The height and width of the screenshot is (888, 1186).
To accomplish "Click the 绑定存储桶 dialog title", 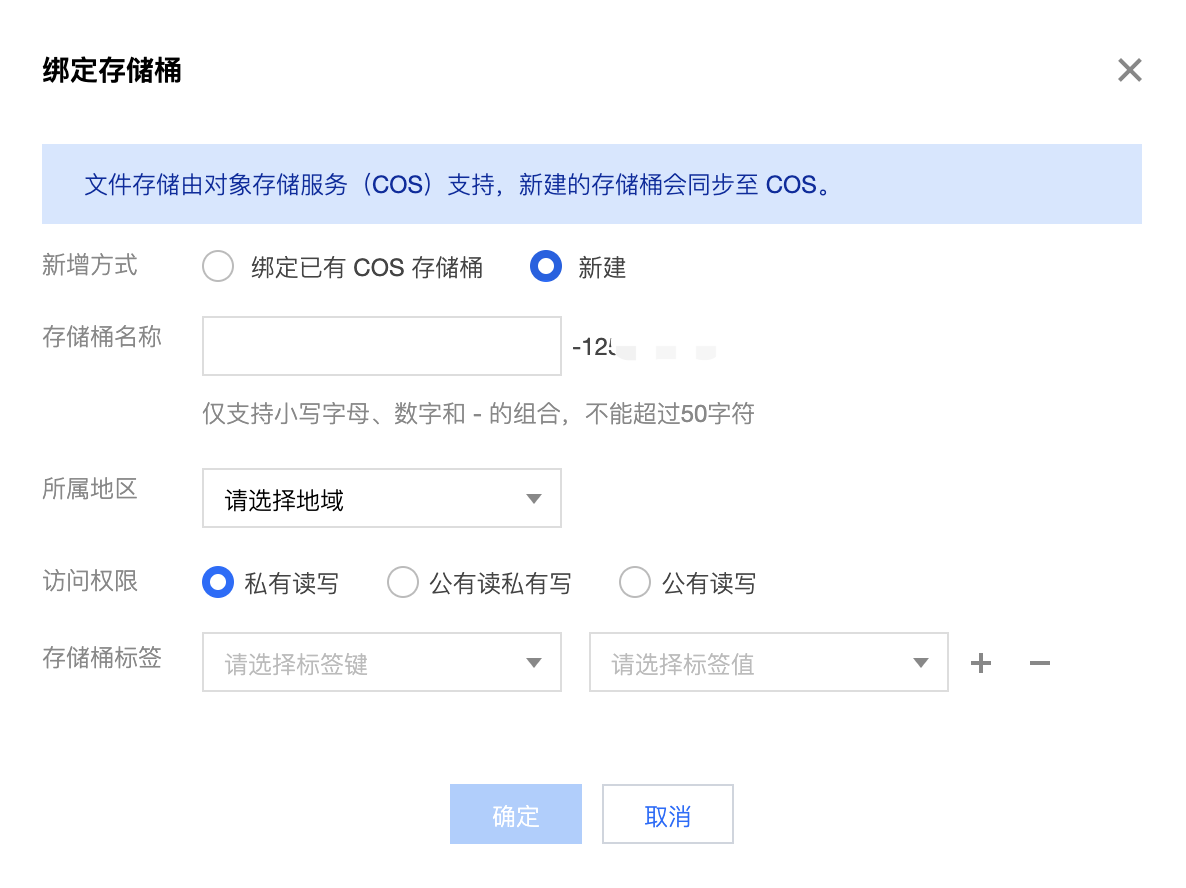I will click(112, 71).
